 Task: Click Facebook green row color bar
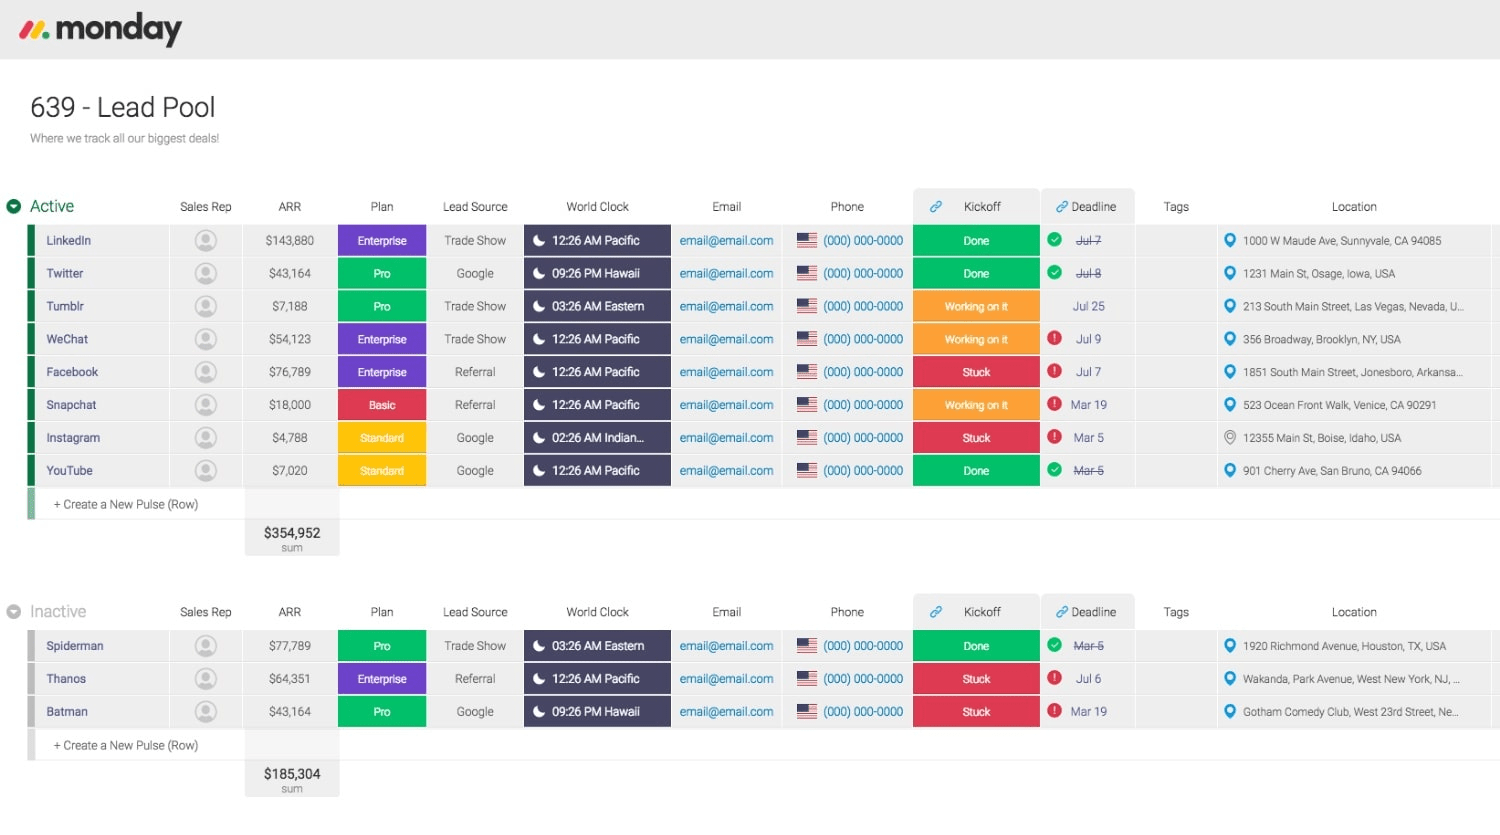coord(31,372)
